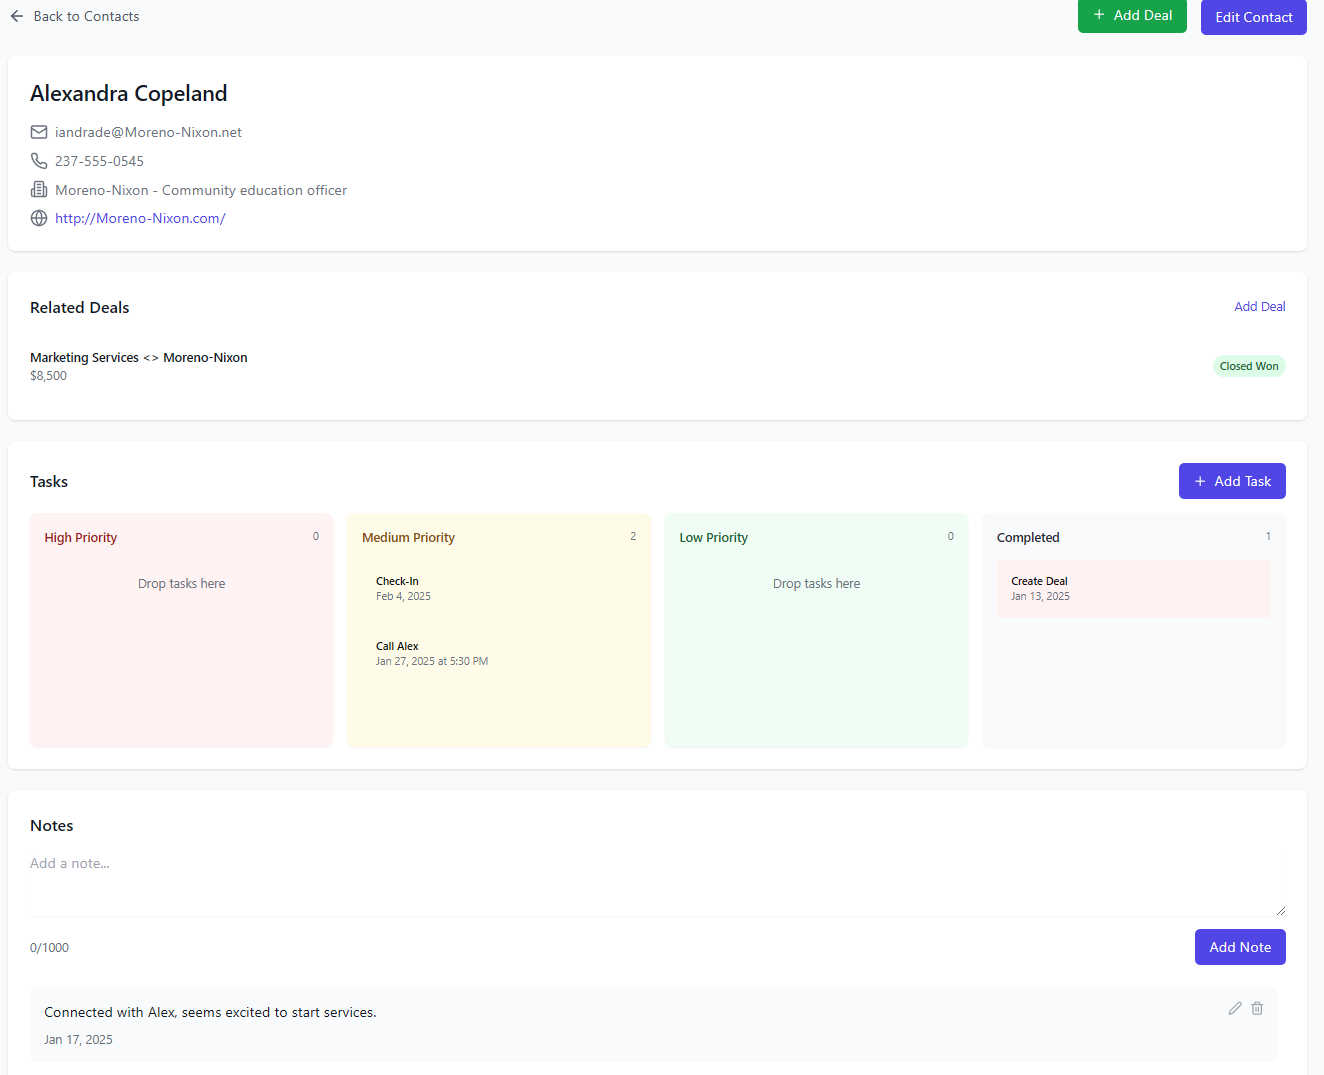The width and height of the screenshot is (1324, 1075).
Task: Select the Check-In task card
Action: [498, 588]
